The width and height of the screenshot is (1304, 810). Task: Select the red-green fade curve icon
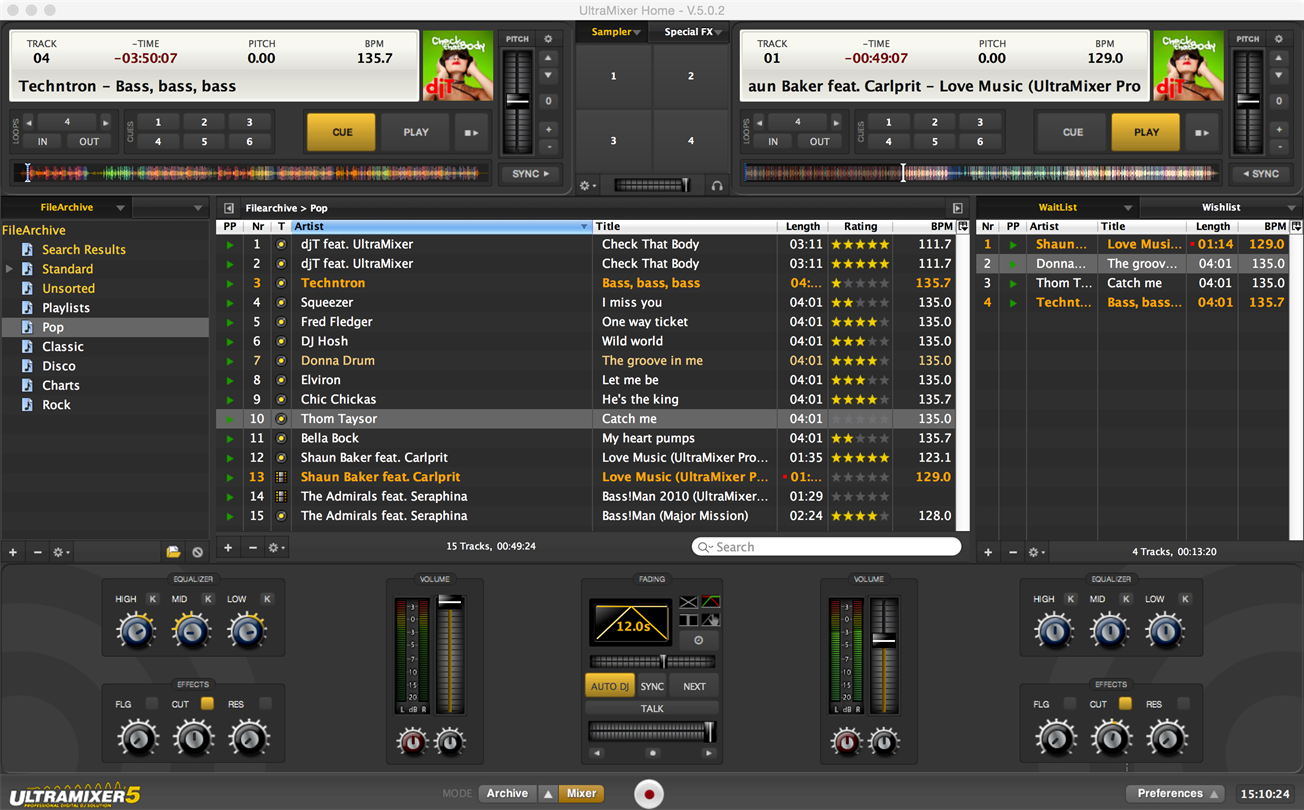coord(710,602)
